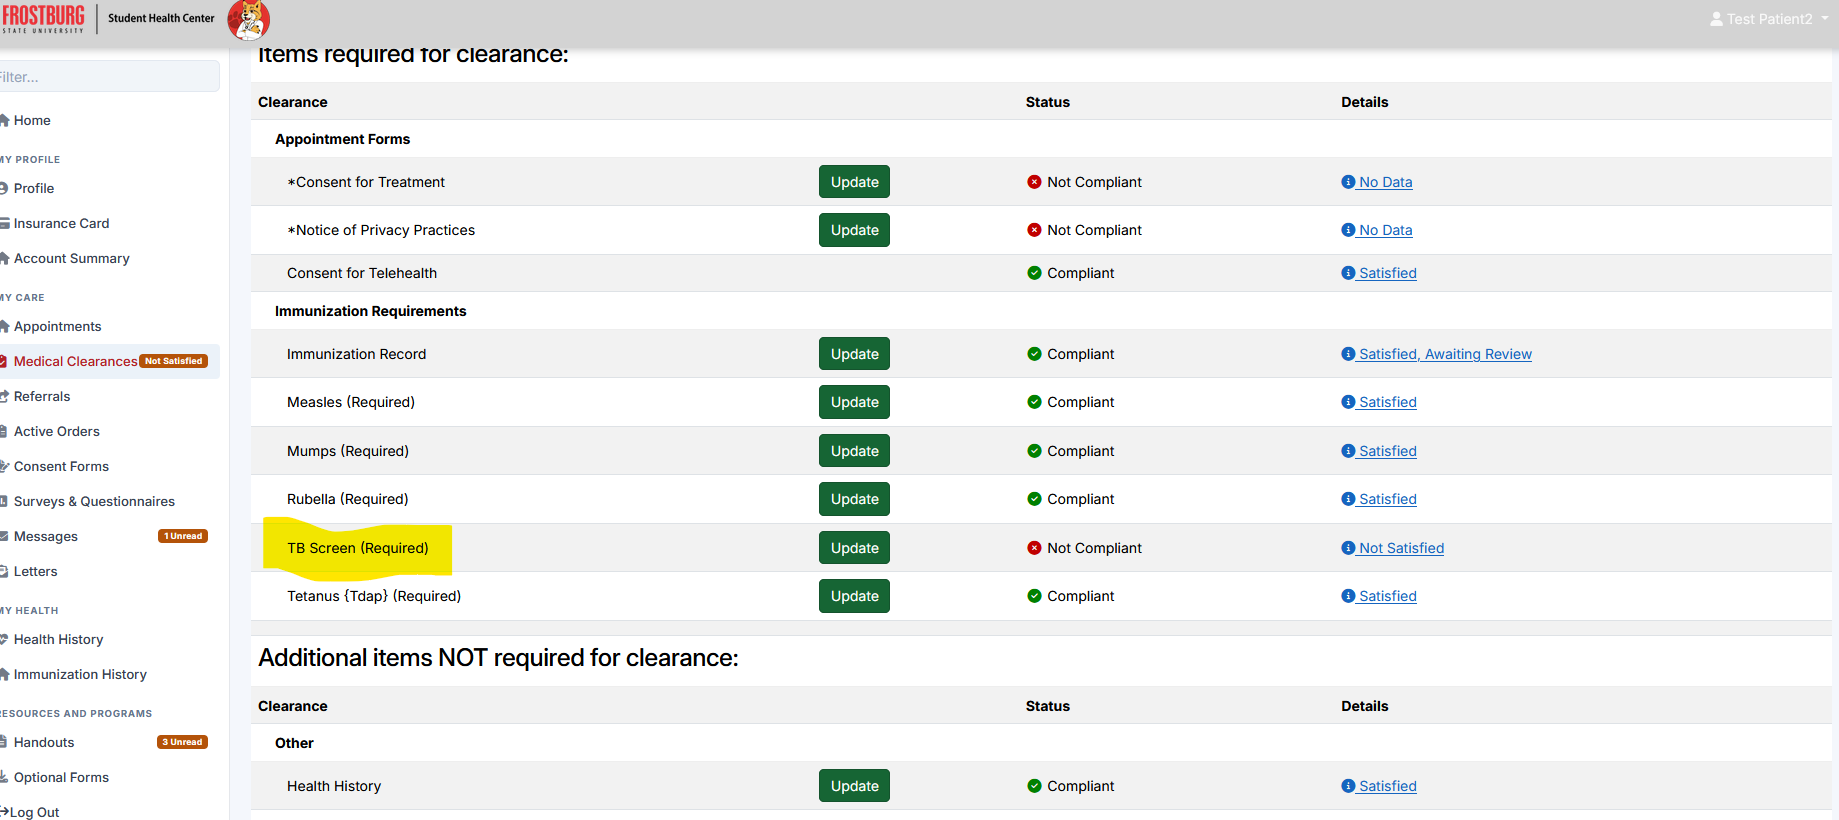Update the Tetanus Tdap requirement
1839x820 pixels.
point(854,596)
